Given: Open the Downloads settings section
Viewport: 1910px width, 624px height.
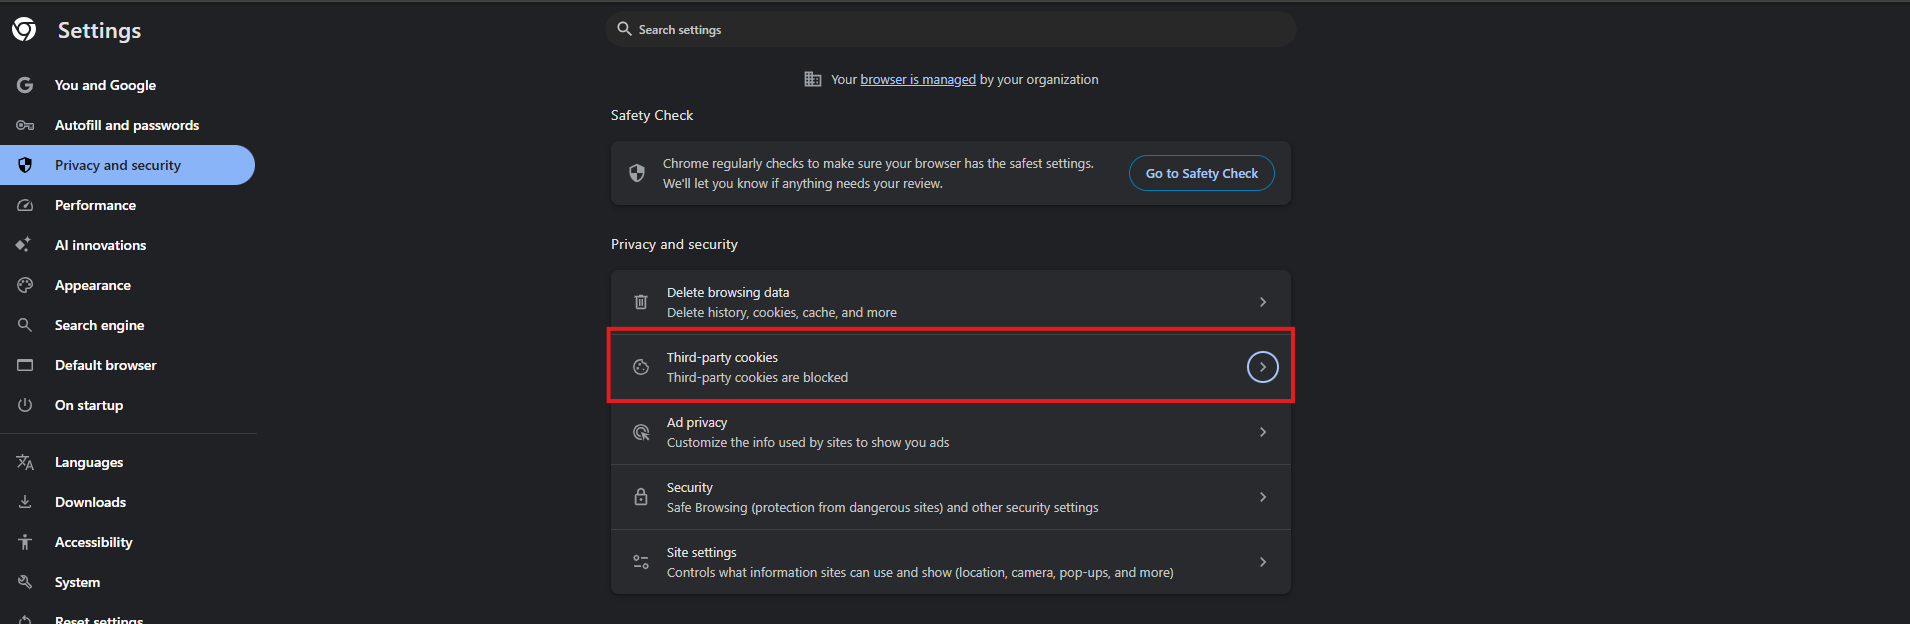Looking at the screenshot, I should 90,502.
